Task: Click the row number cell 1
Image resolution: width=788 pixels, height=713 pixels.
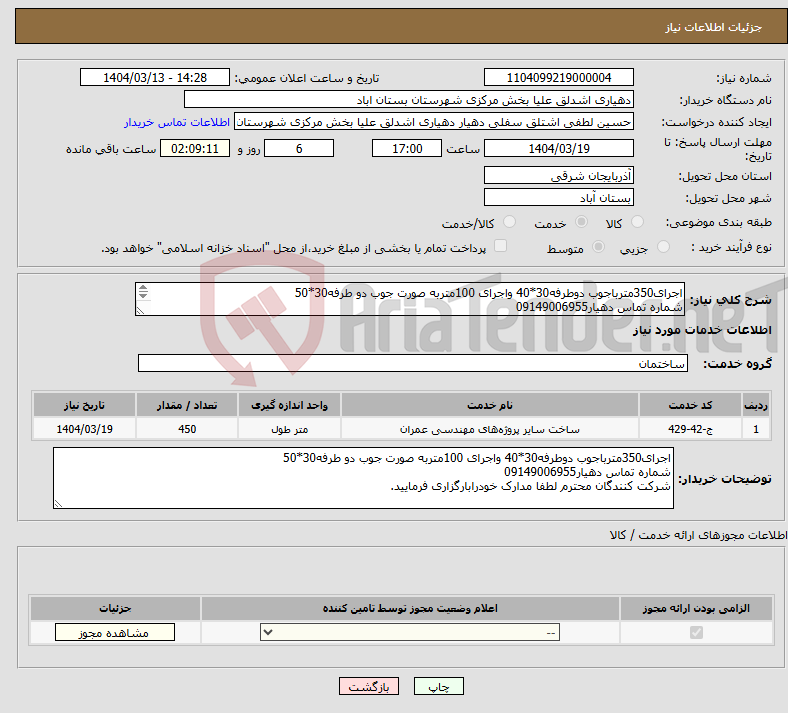Action: (x=756, y=429)
